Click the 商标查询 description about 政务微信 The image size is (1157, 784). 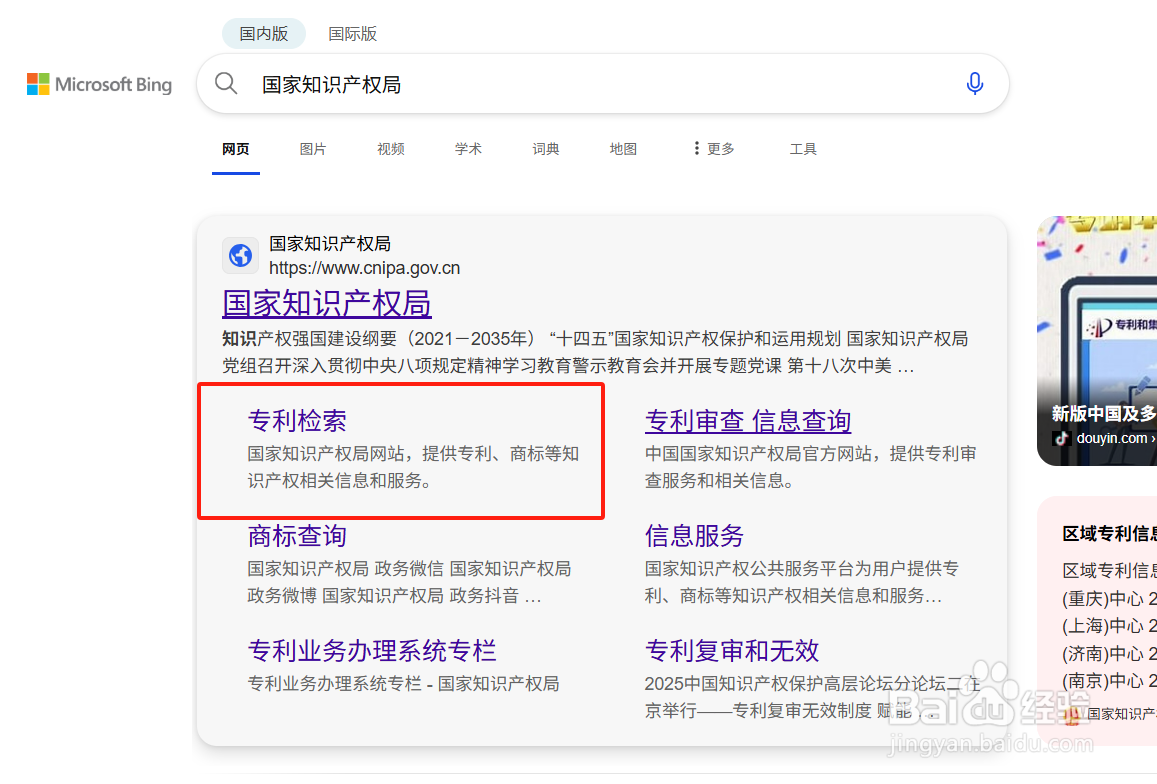(410, 582)
